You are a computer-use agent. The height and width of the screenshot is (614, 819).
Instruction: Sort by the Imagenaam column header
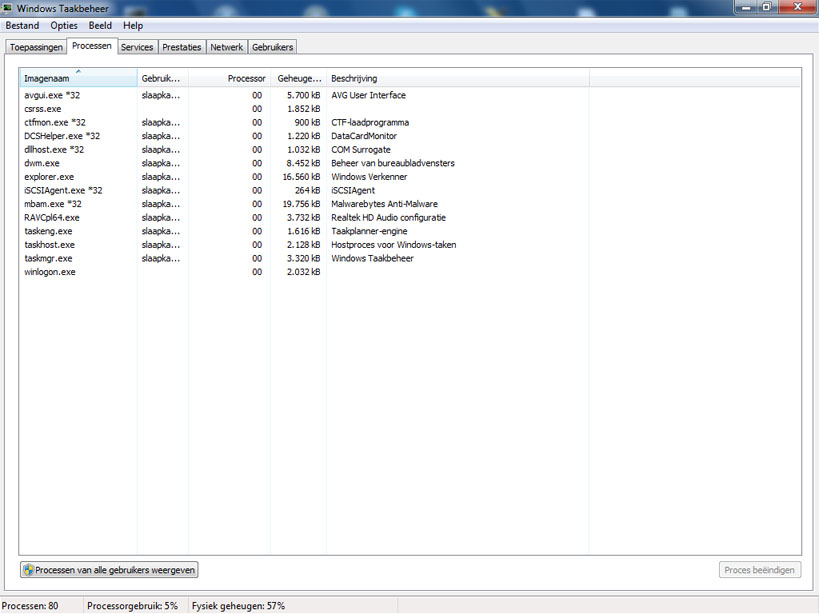coord(78,78)
